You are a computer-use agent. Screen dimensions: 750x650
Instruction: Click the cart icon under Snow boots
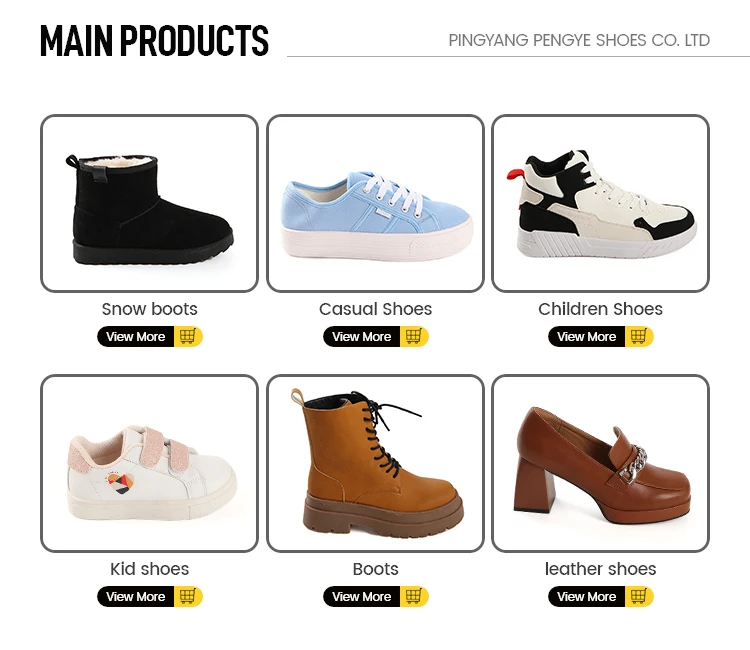pyautogui.click(x=187, y=337)
